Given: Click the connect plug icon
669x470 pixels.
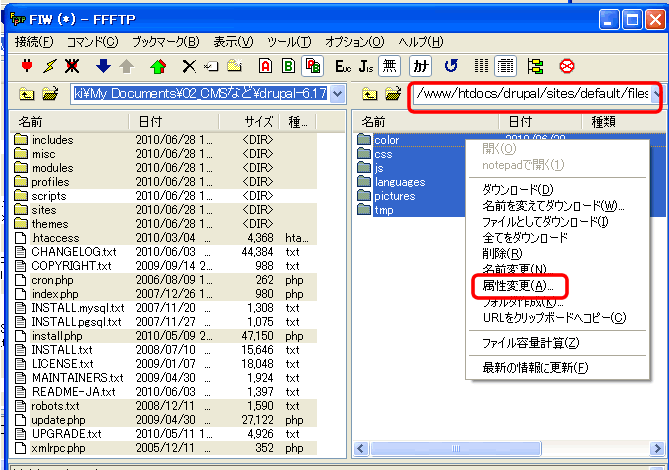Looking at the screenshot, I should 27,67.
